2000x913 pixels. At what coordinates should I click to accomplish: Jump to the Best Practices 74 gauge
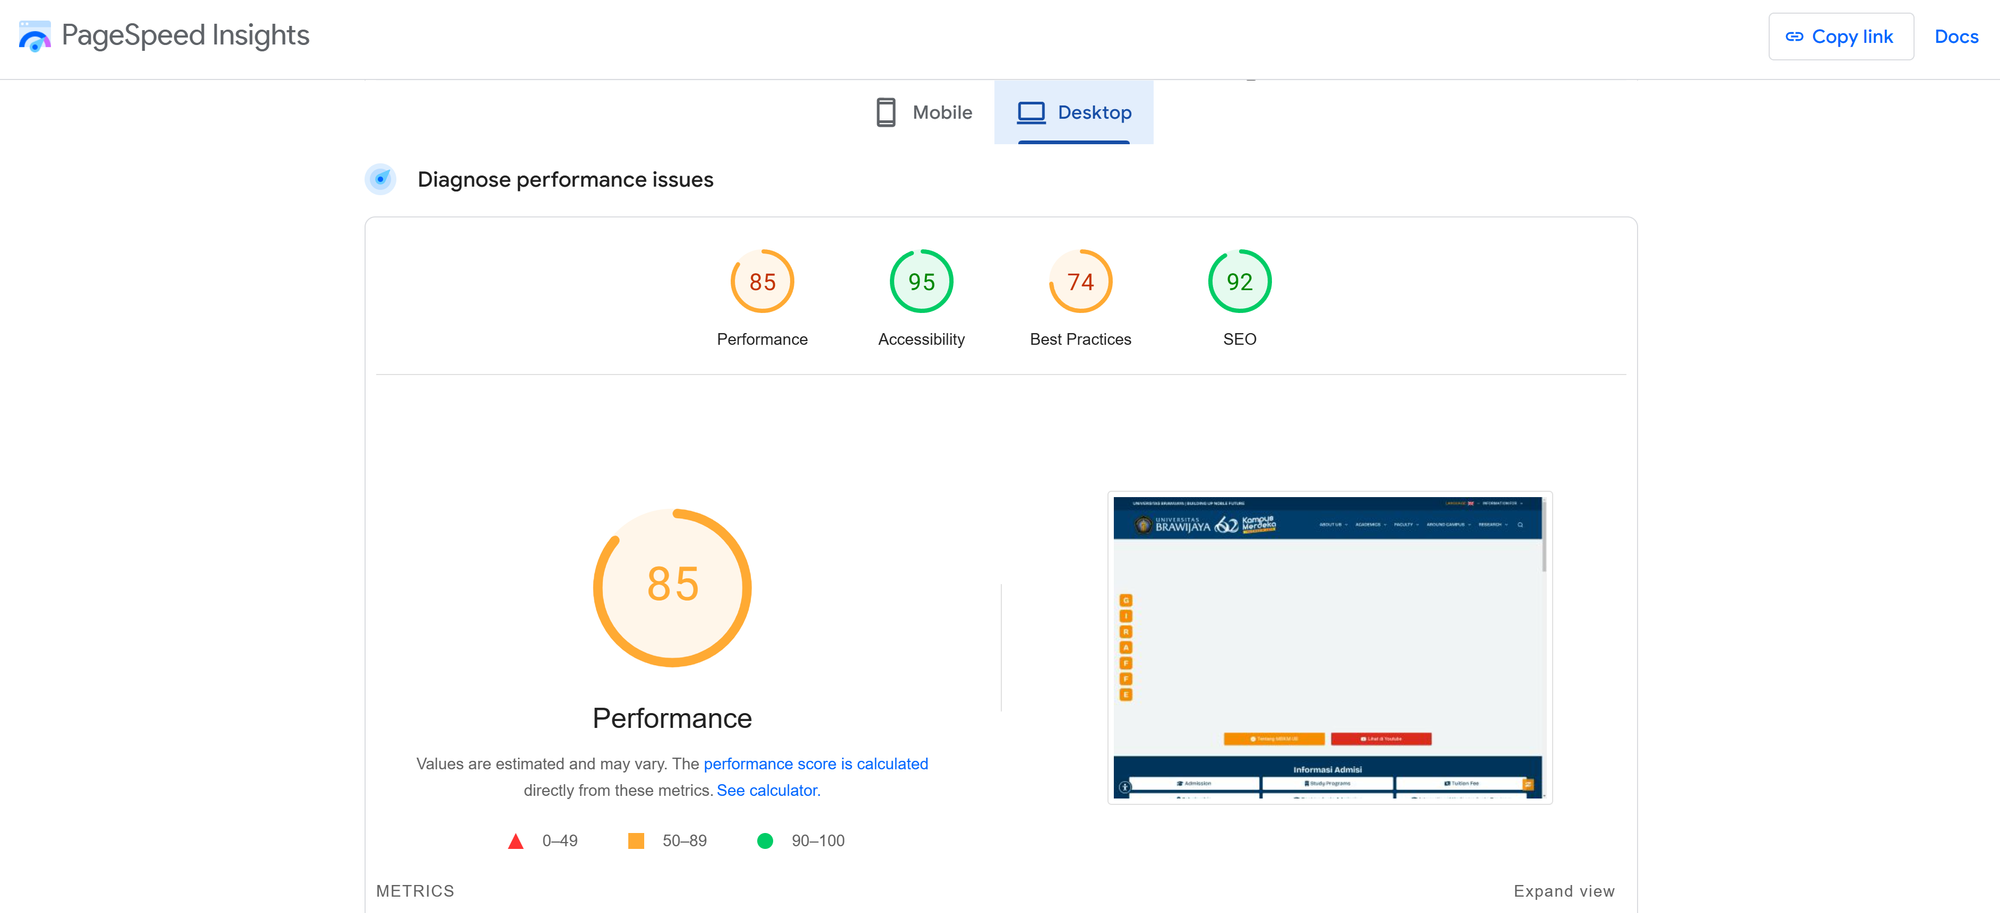click(x=1080, y=281)
